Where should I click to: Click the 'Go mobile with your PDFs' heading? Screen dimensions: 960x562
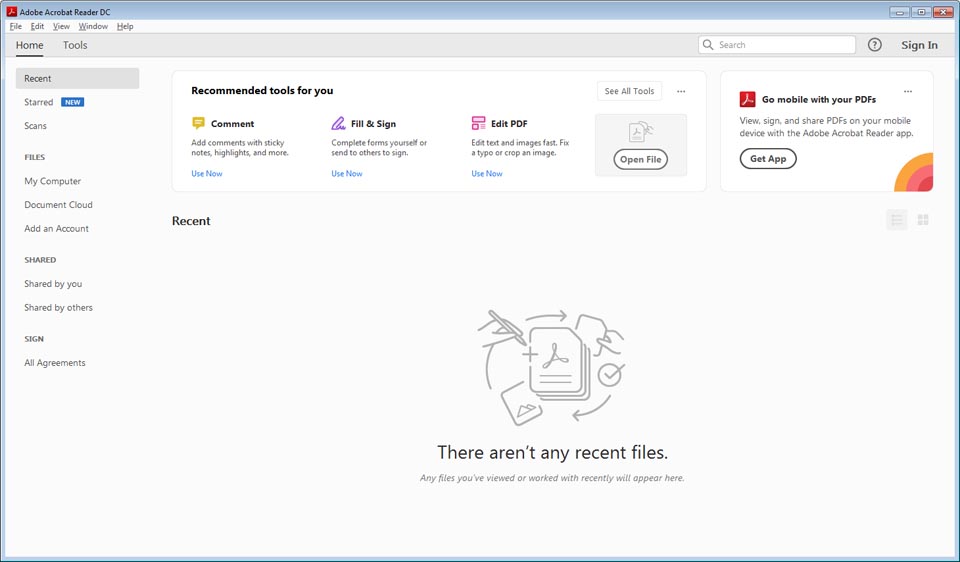pos(819,99)
